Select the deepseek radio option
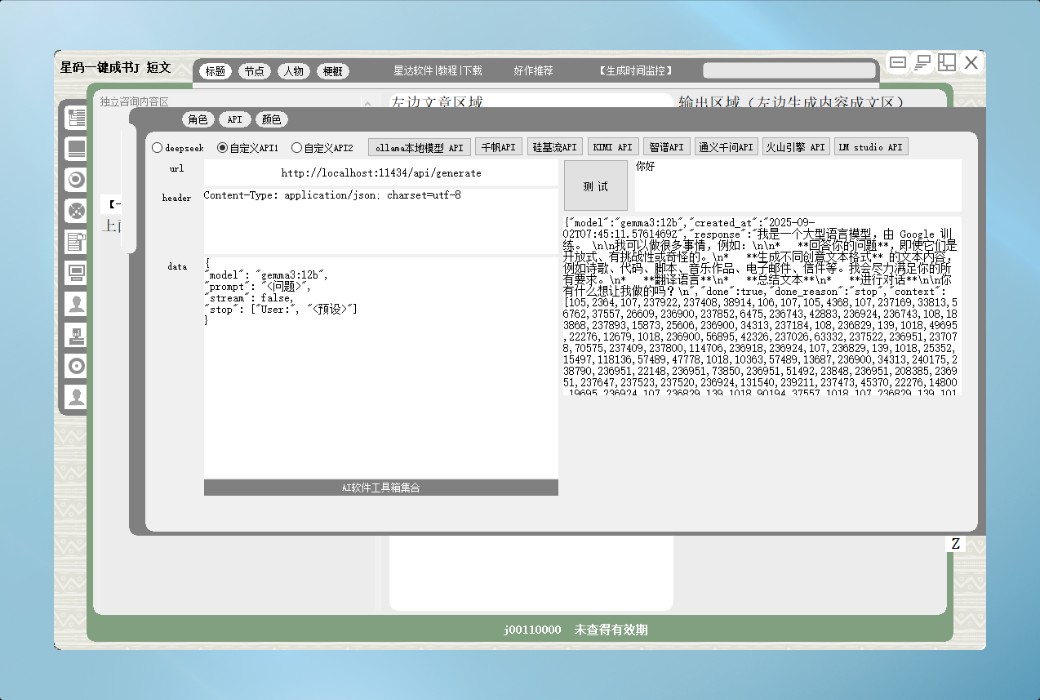 coord(158,148)
